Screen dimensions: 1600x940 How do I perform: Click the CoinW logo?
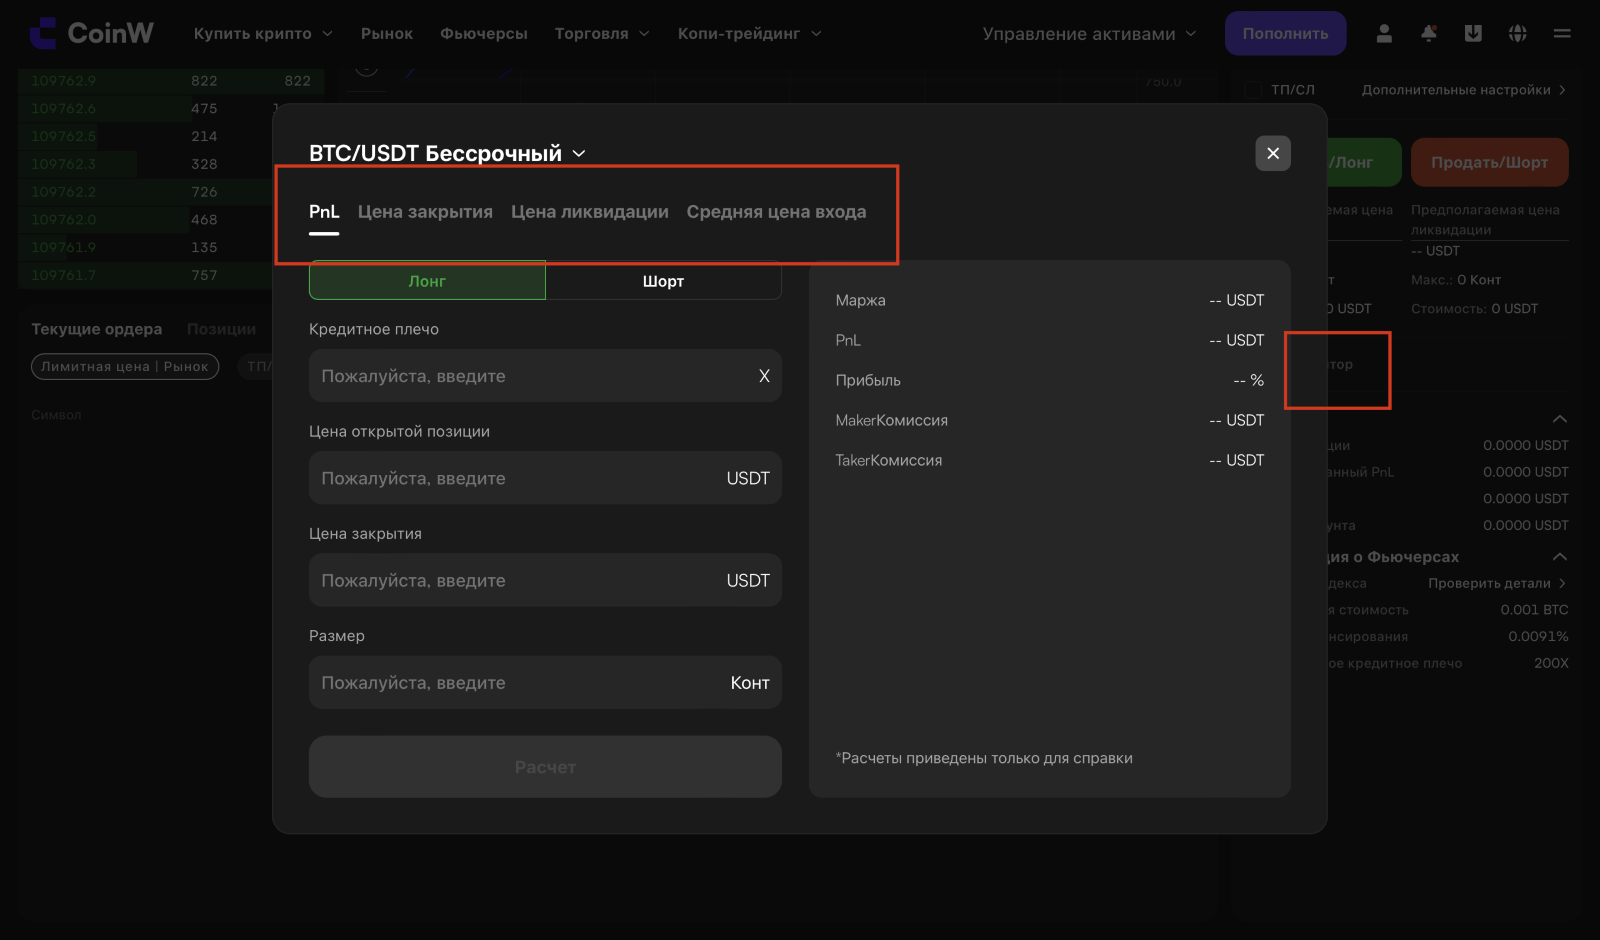91,33
